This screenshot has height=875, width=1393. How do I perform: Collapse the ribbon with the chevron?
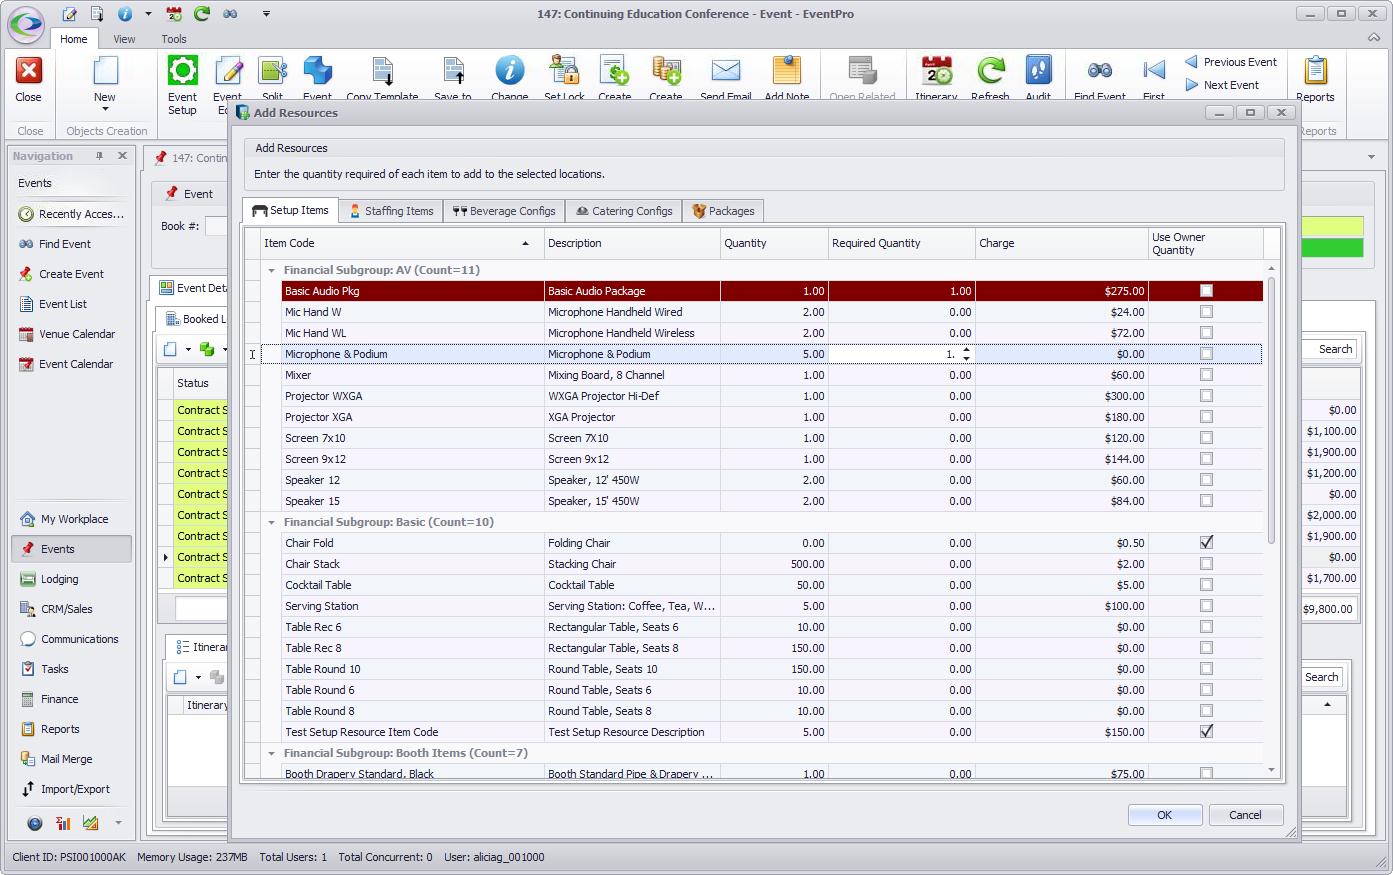click(x=1373, y=38)
